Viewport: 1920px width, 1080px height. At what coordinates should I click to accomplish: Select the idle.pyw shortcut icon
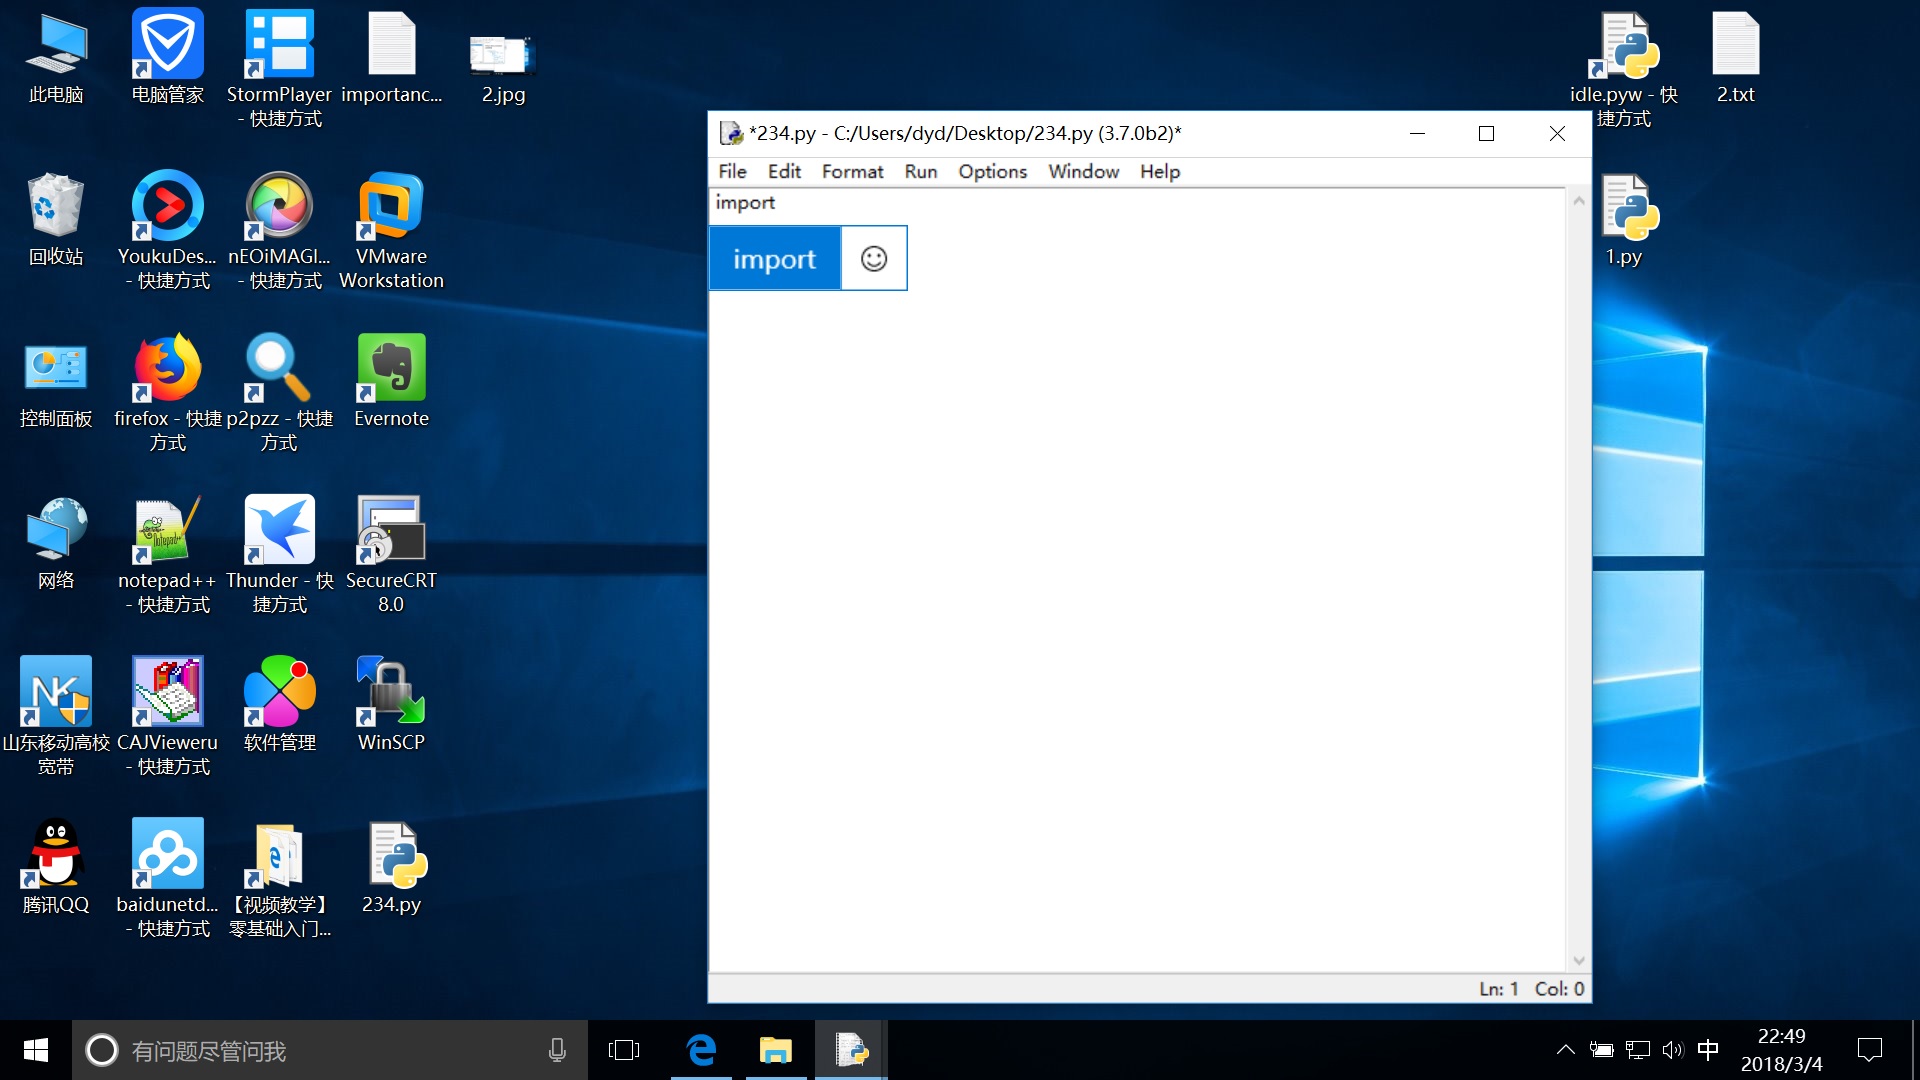[1623, 68]
